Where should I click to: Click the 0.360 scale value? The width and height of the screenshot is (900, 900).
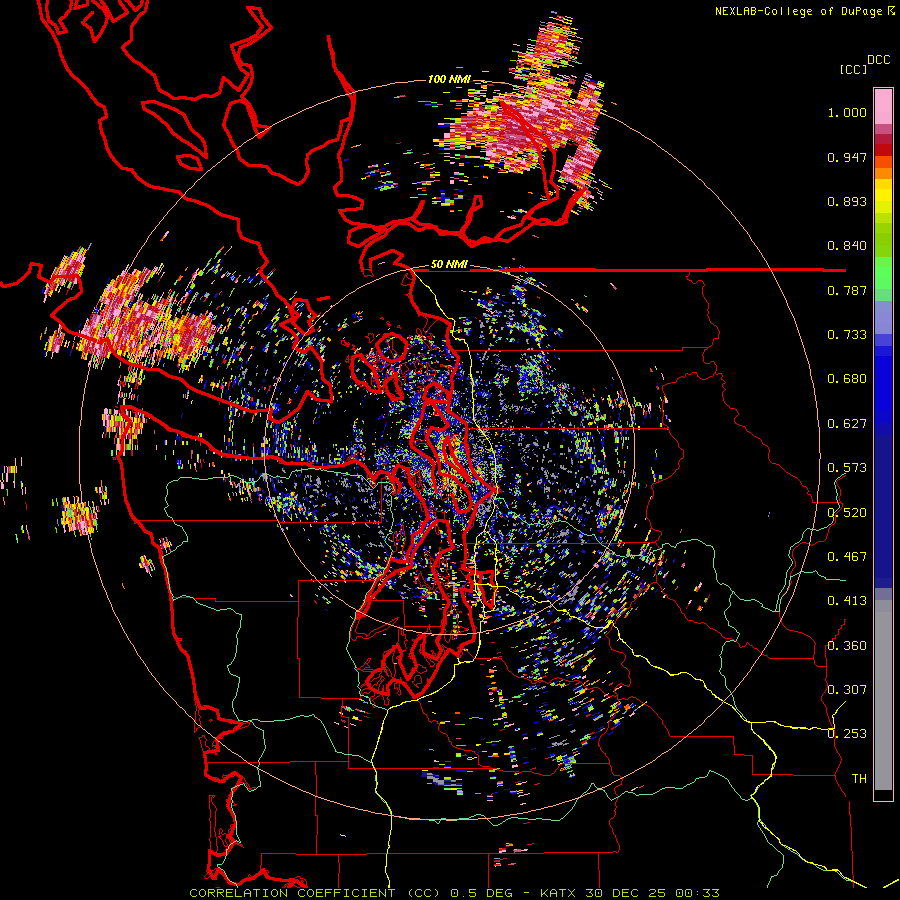tap(847, 646)
